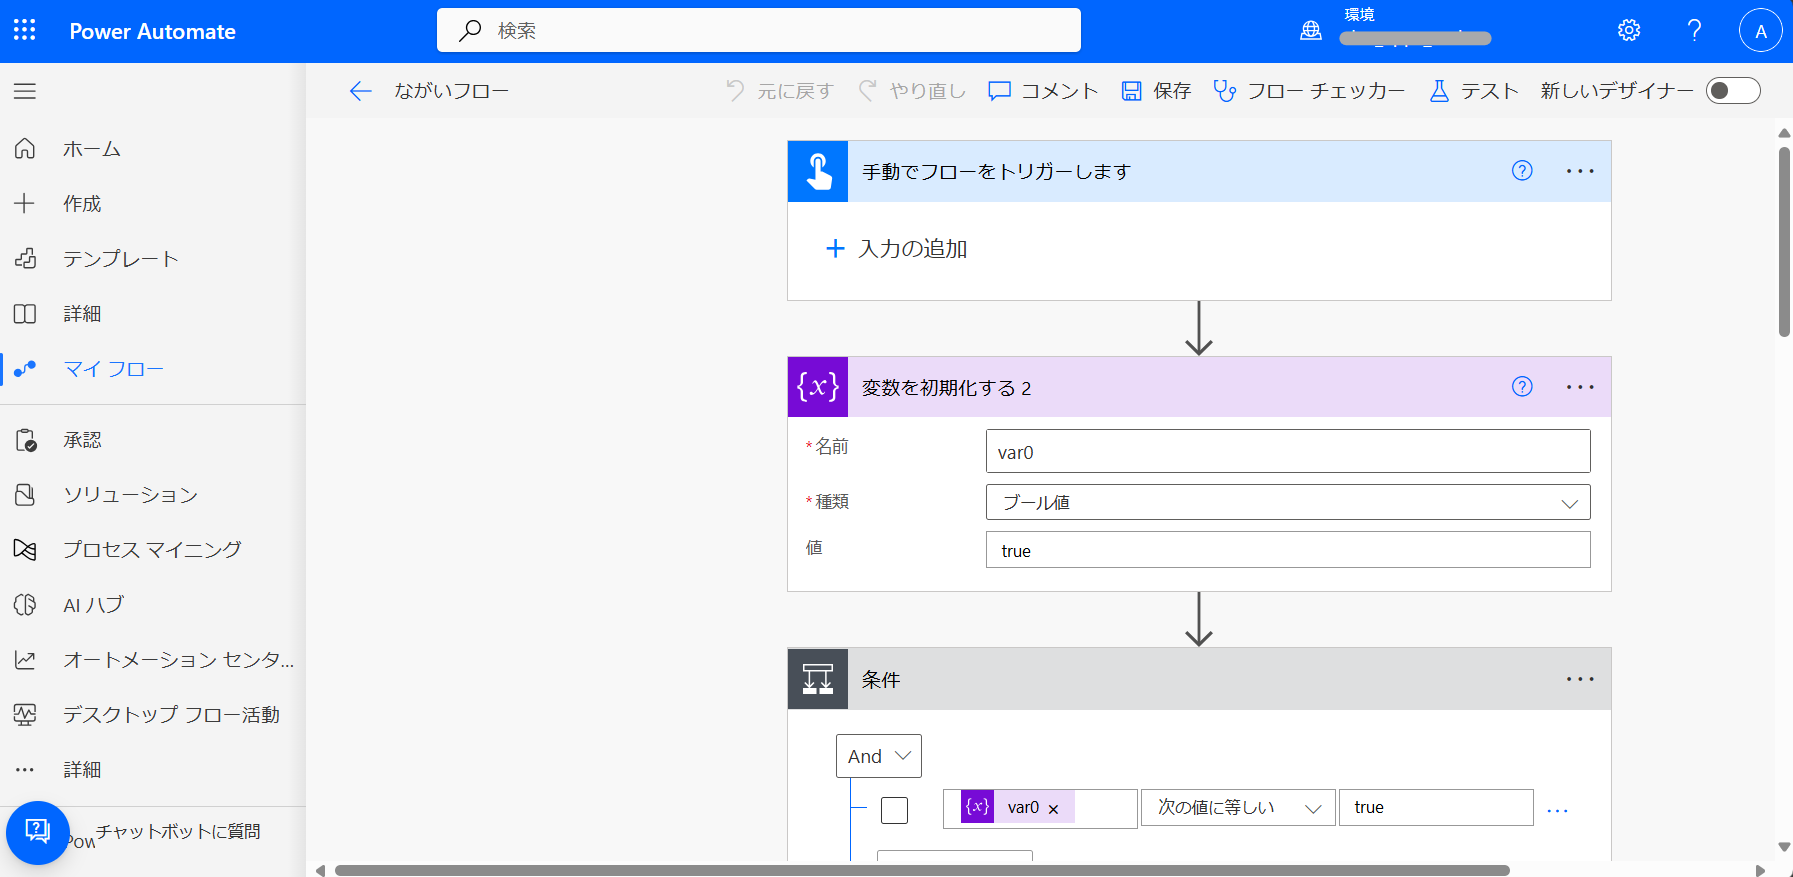Image resolution: width=1793 pixels, height=877 pixels.
Task: Click the プロセス マイニング sidebar icon
Action: 25,549
